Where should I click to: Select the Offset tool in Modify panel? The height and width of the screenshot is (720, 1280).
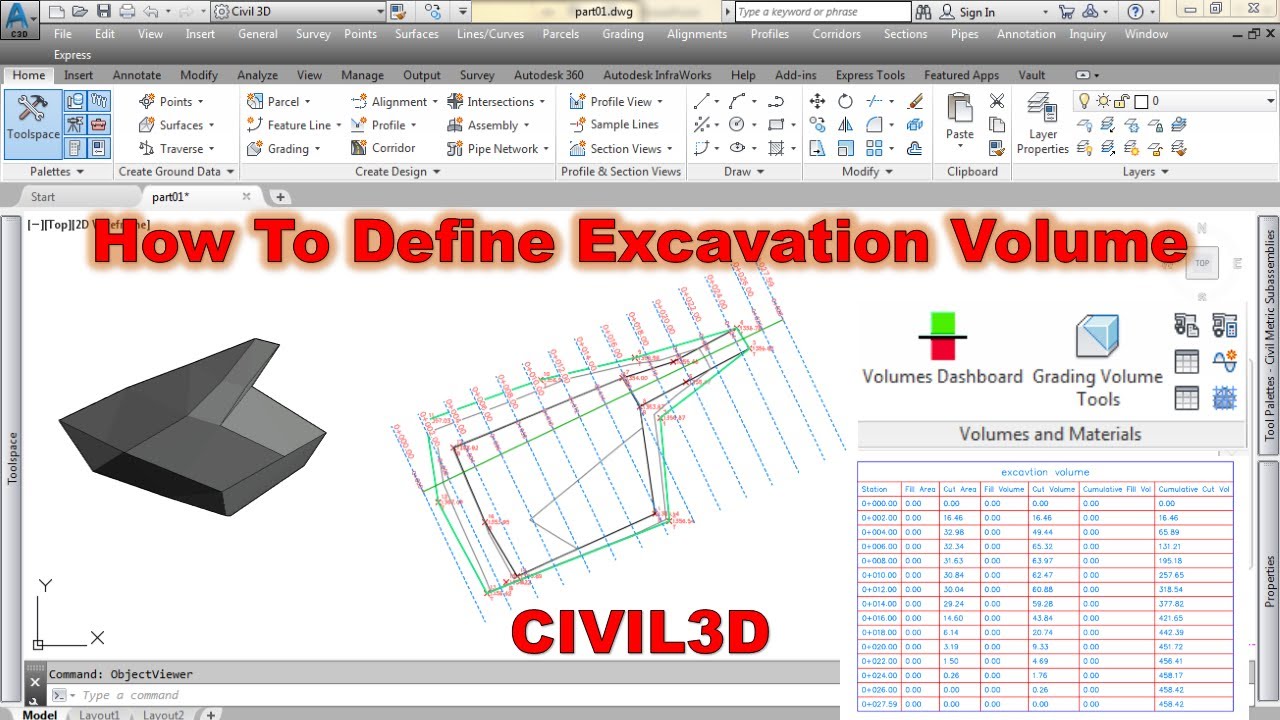coord(915,148)
